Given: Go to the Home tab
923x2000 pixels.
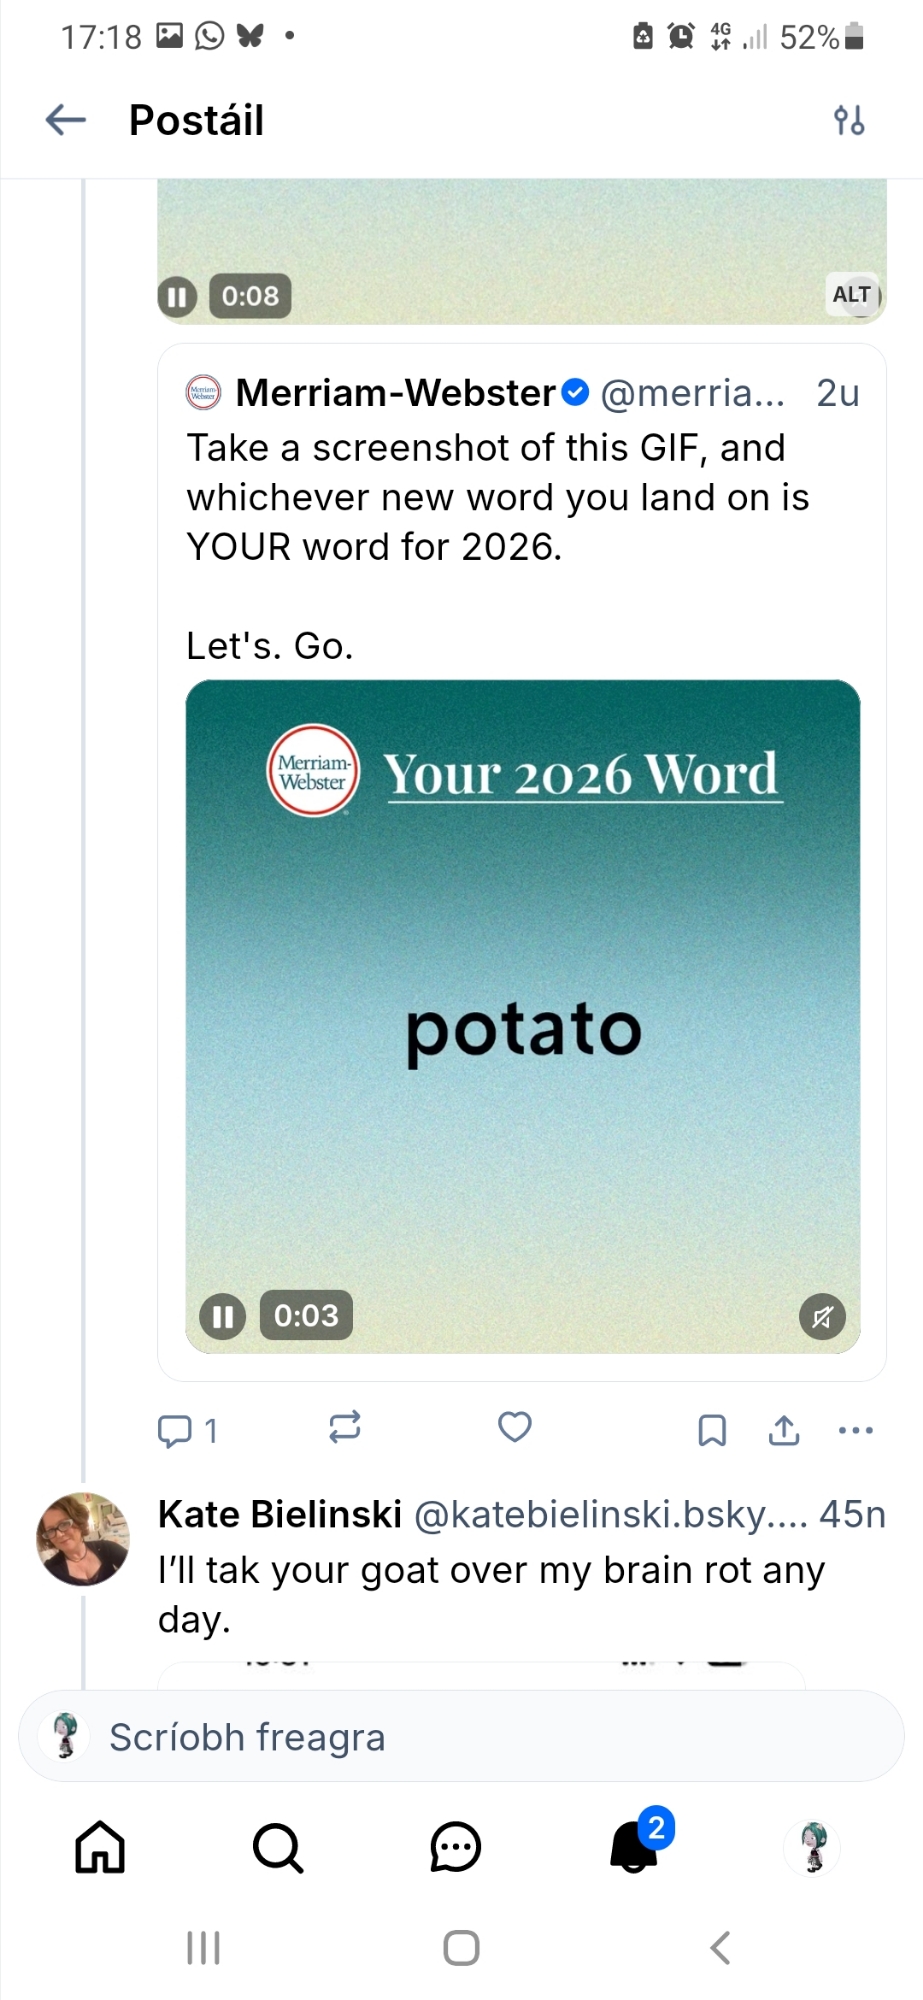Looking at the screenshot, I should coord(100,1846).
